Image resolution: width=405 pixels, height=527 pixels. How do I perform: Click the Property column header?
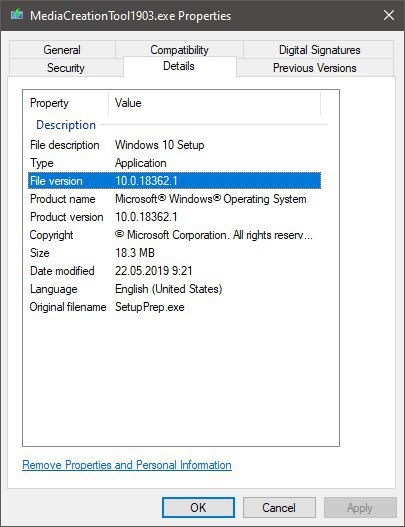click(x=66, y=103)
